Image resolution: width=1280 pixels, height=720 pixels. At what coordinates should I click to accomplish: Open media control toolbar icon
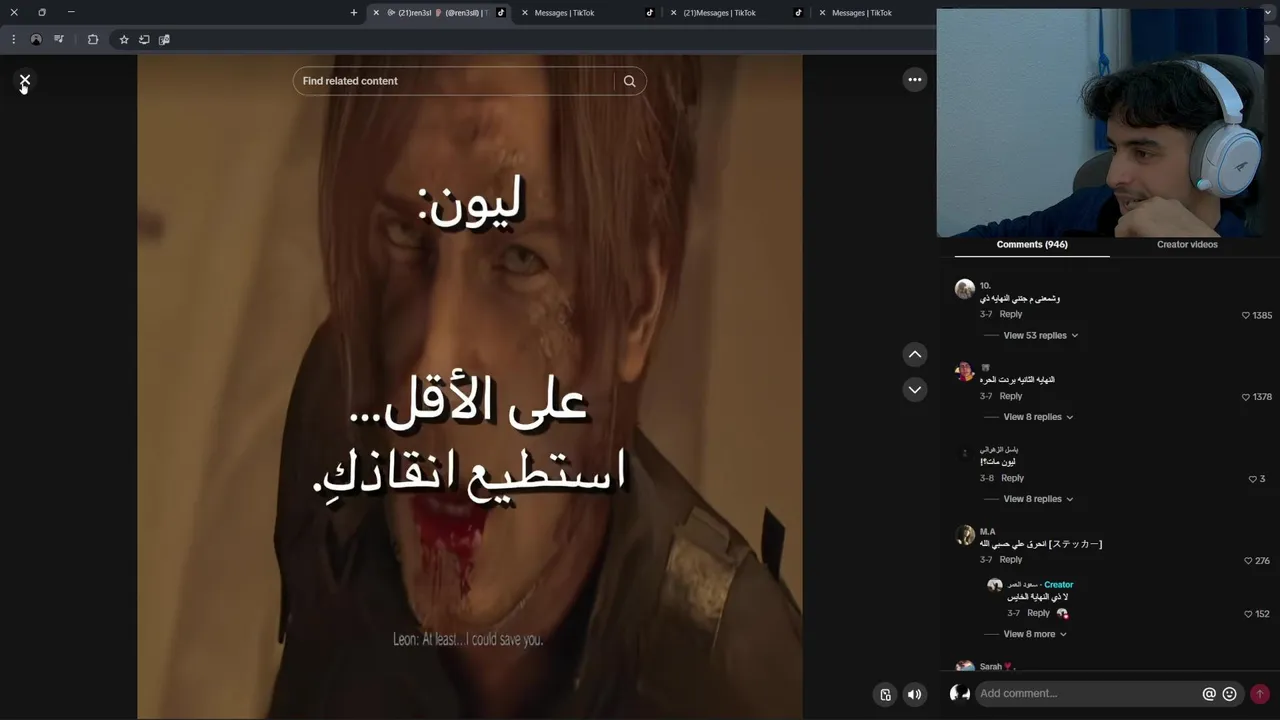(x=59, y=39)
